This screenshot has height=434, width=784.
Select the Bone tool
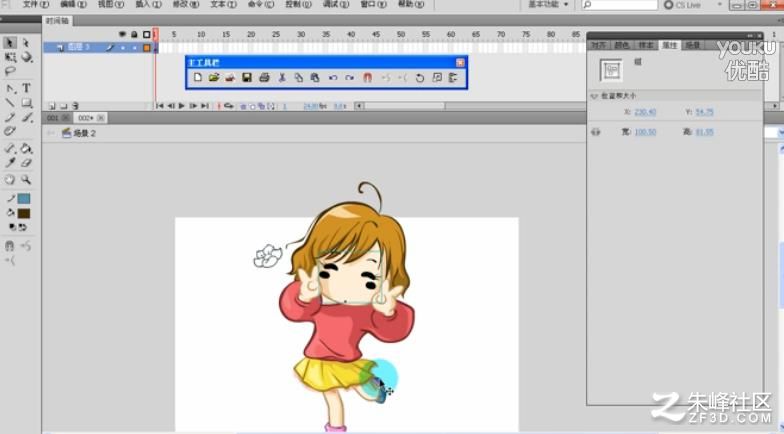pyautogui.click(x=10, y=148)
